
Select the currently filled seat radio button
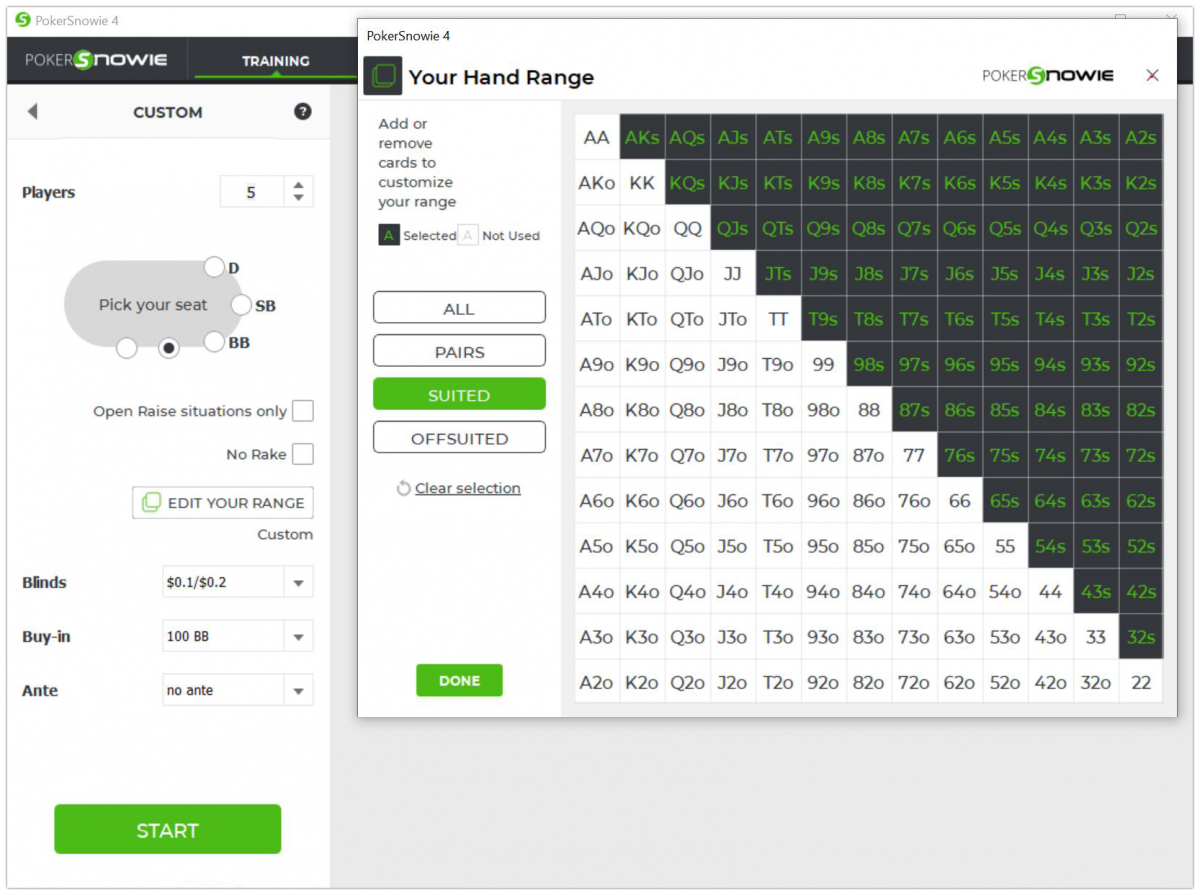169,348
